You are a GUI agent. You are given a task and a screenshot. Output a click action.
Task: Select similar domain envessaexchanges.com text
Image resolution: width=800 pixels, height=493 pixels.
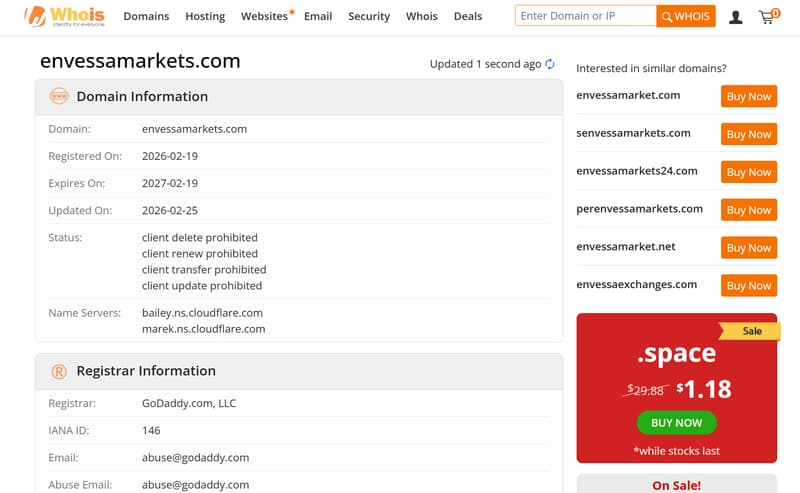pyautogui.click(x=636, y=284)
